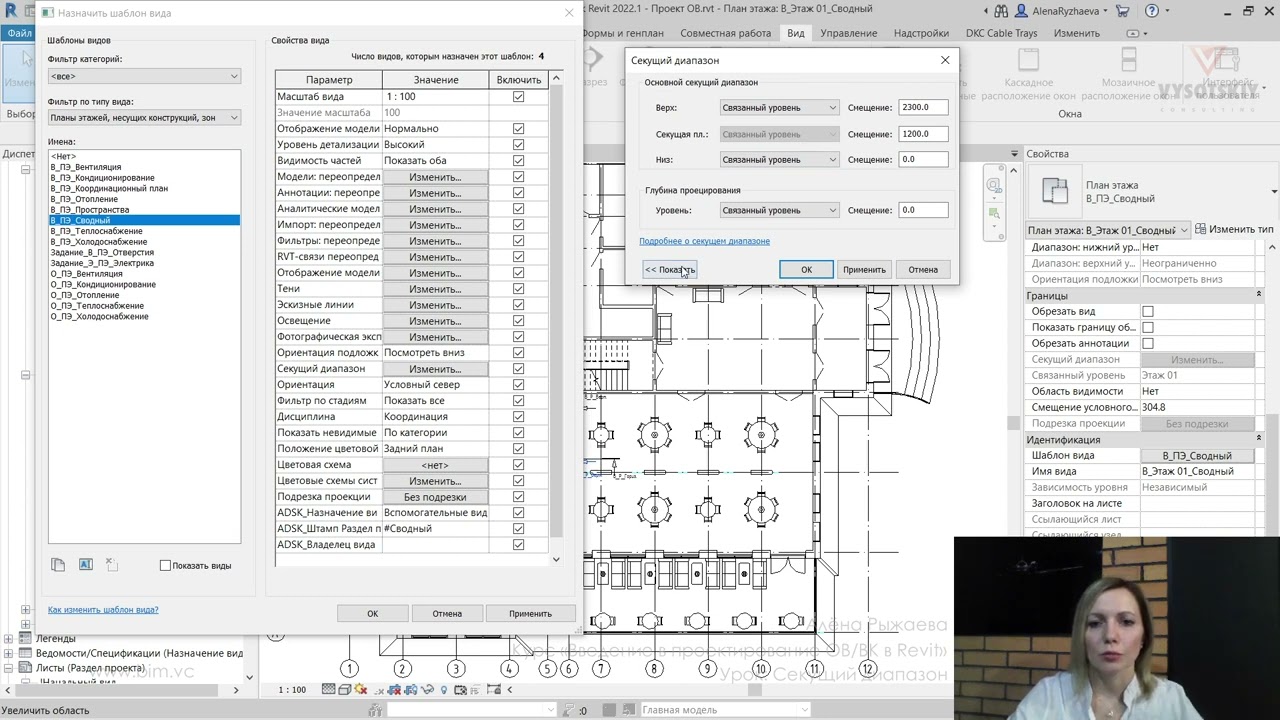Click the duplicate view template icon
1280x720 pixels.
tap(58, 565)
